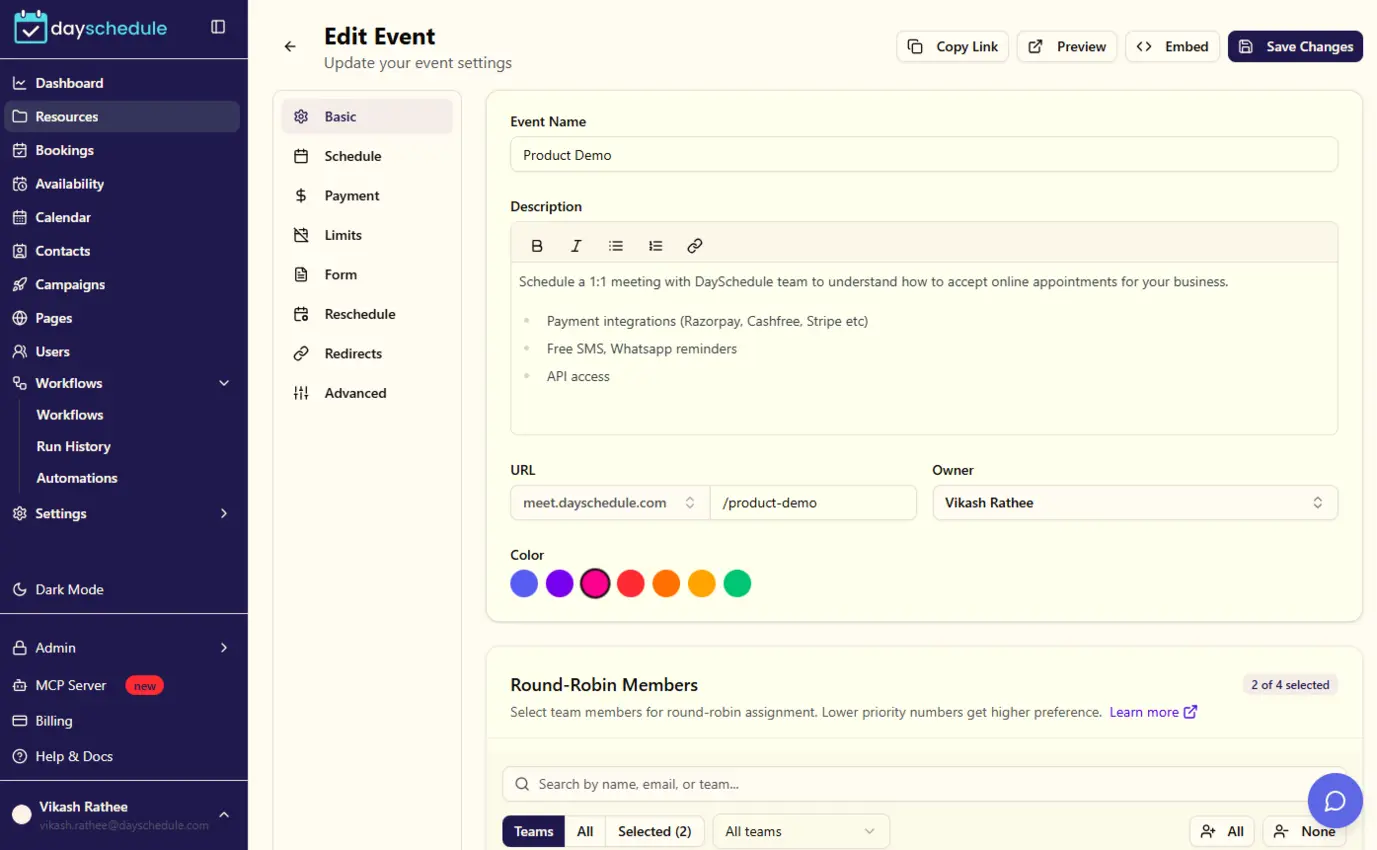Open the Learn more link
This screenshot has height=850, width=1377.
1153,712
